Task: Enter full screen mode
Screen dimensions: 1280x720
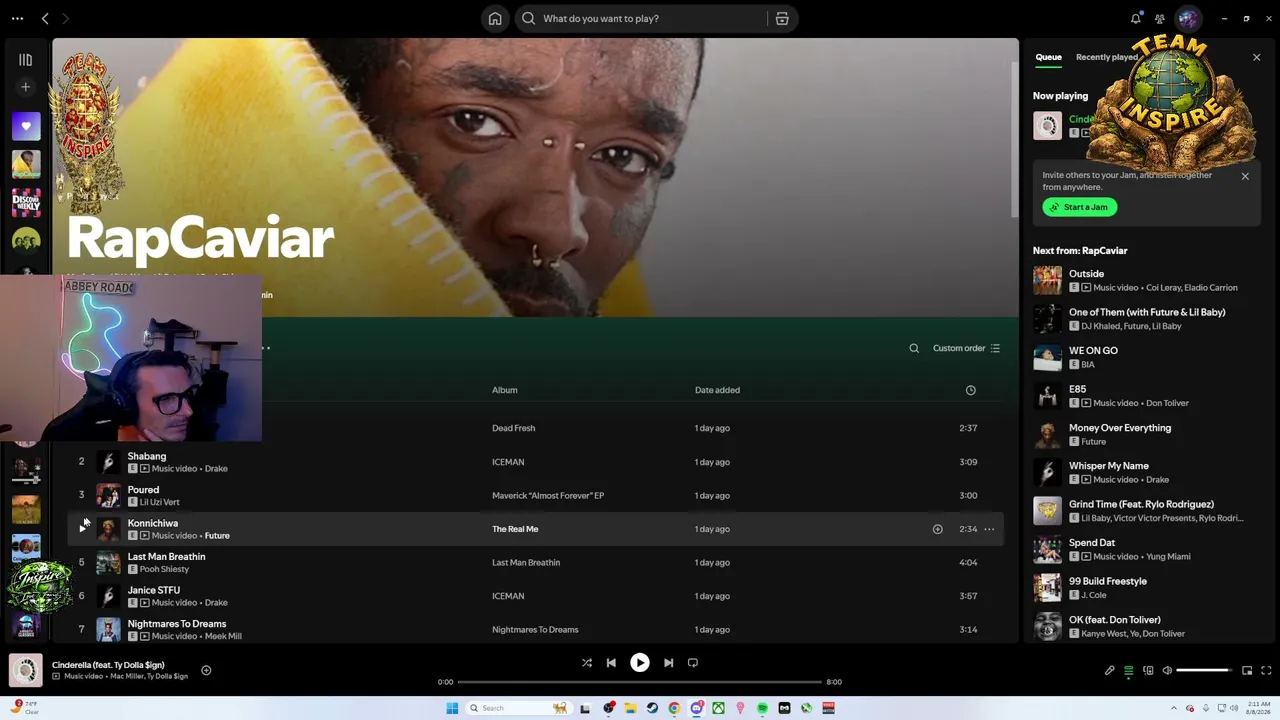Action: [x=1266, y=670]
